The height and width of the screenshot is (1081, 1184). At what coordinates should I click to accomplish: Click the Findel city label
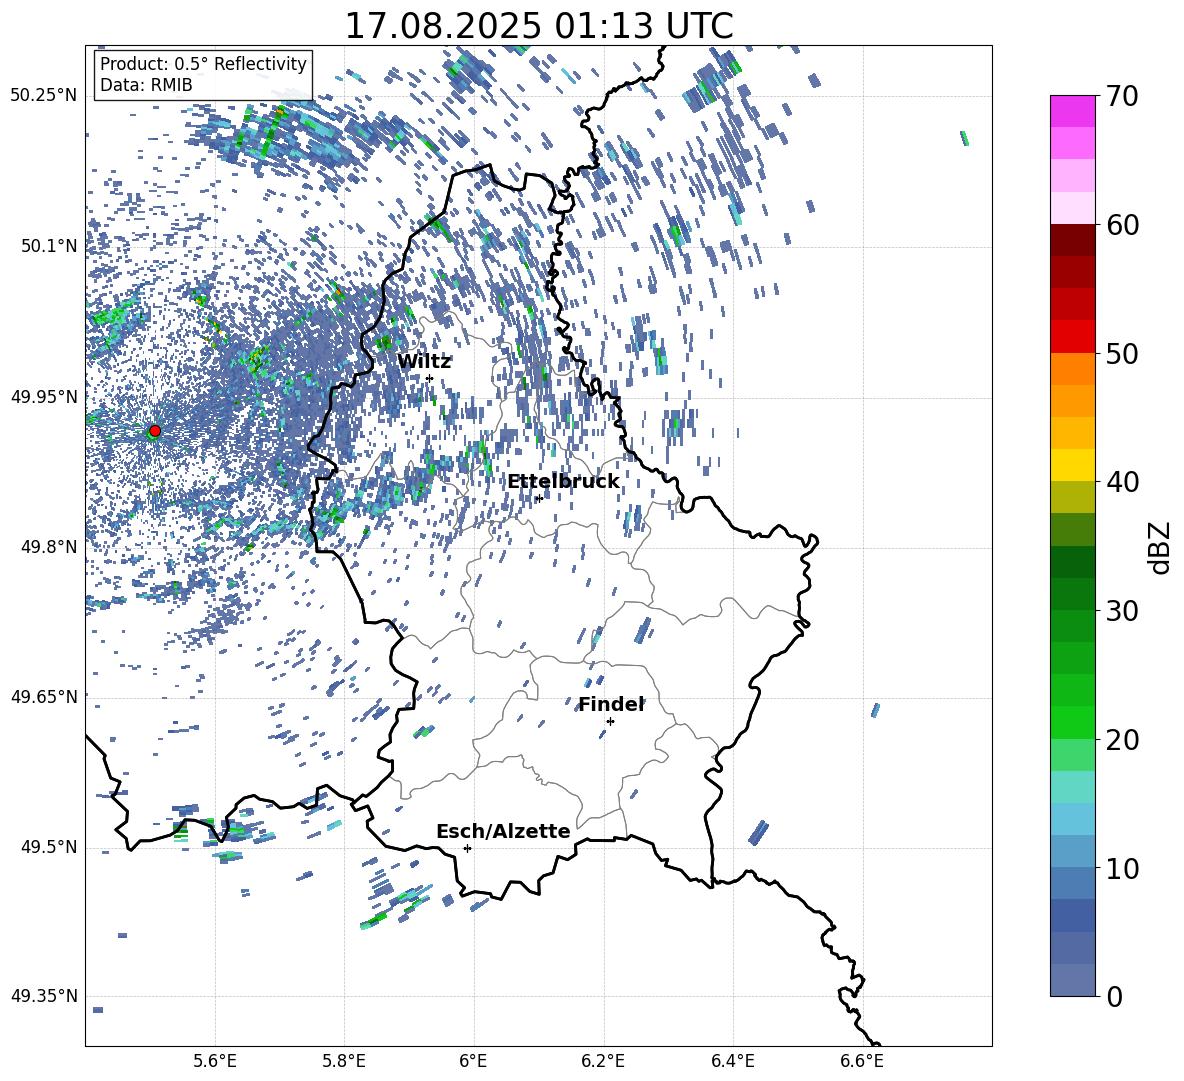(611, 704)
